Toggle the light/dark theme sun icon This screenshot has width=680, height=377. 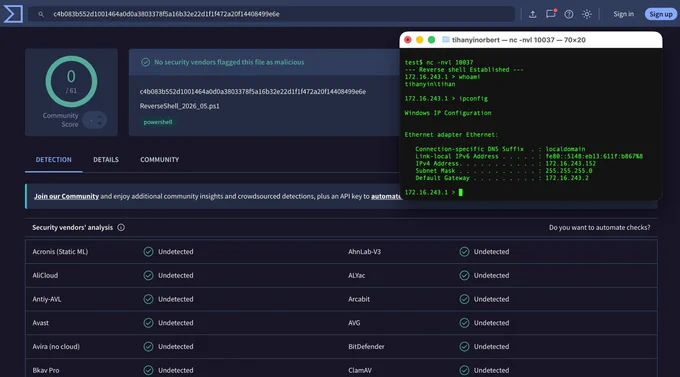[x=587, y=14]
